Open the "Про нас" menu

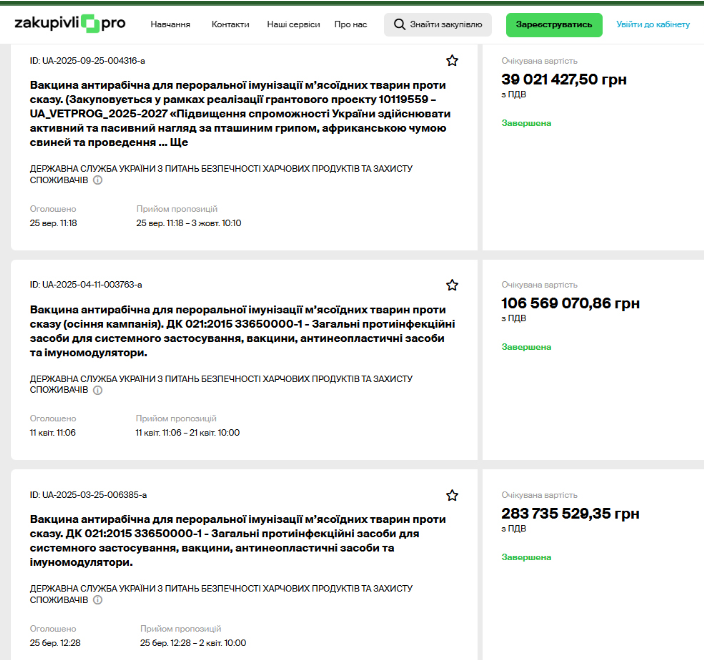tap(349, 24)
